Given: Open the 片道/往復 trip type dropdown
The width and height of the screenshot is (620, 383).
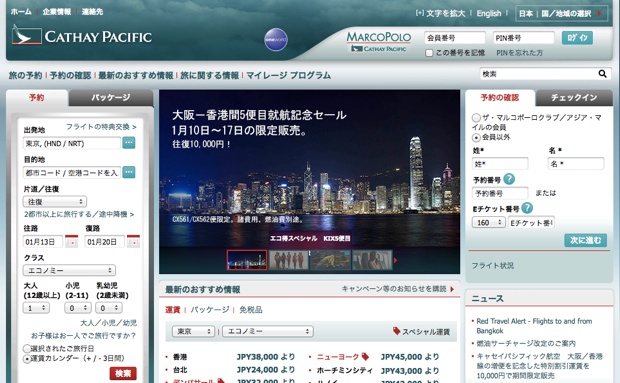Looking at the screenshot, I should point(55,202).
